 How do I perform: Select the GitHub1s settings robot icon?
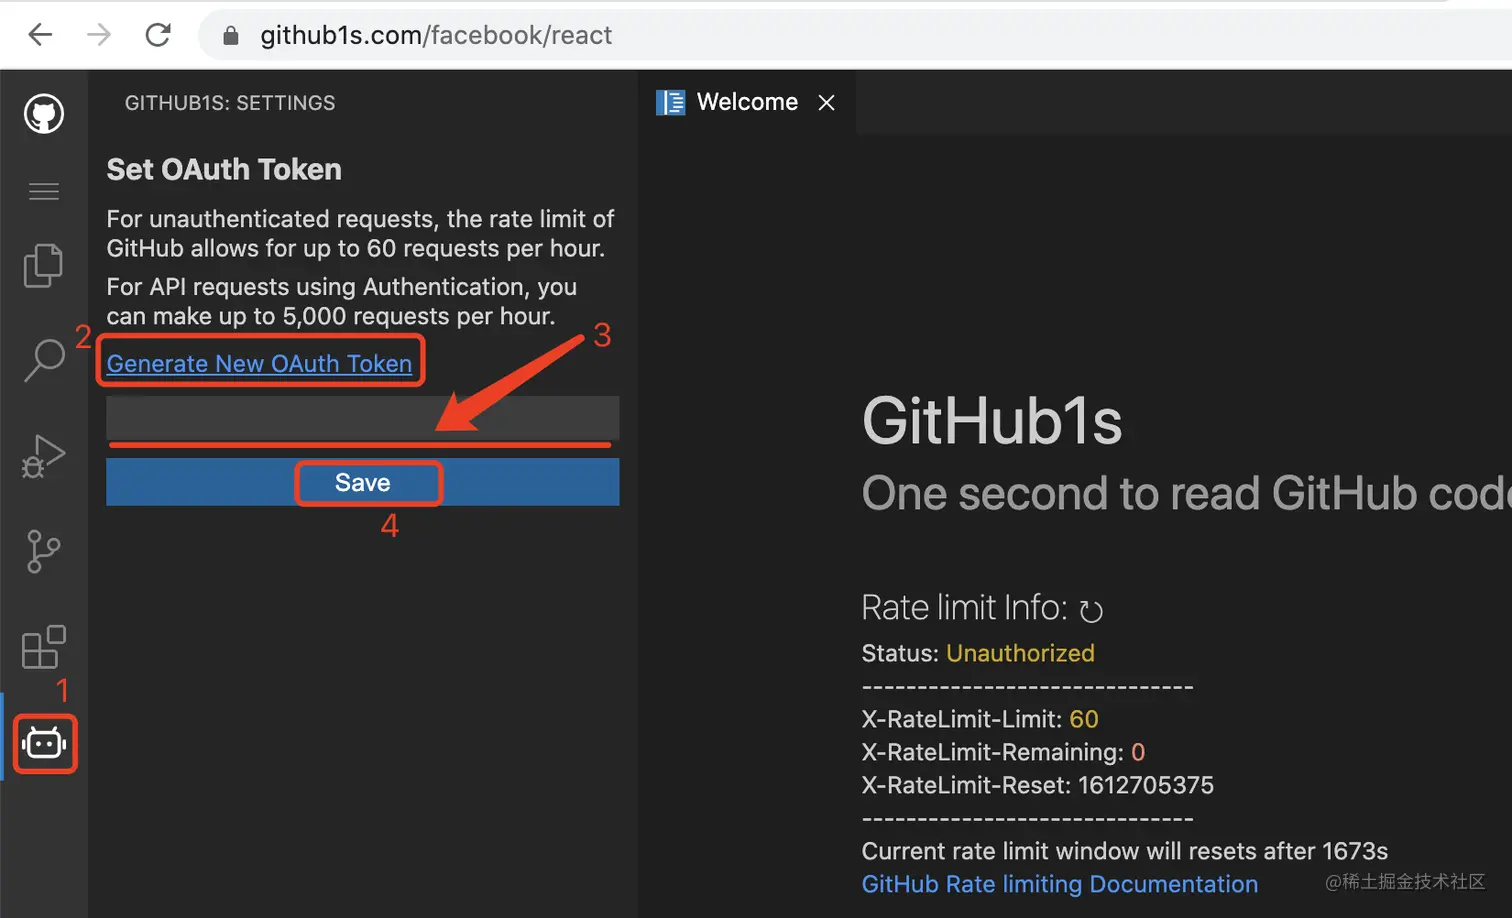coord(45,744)
